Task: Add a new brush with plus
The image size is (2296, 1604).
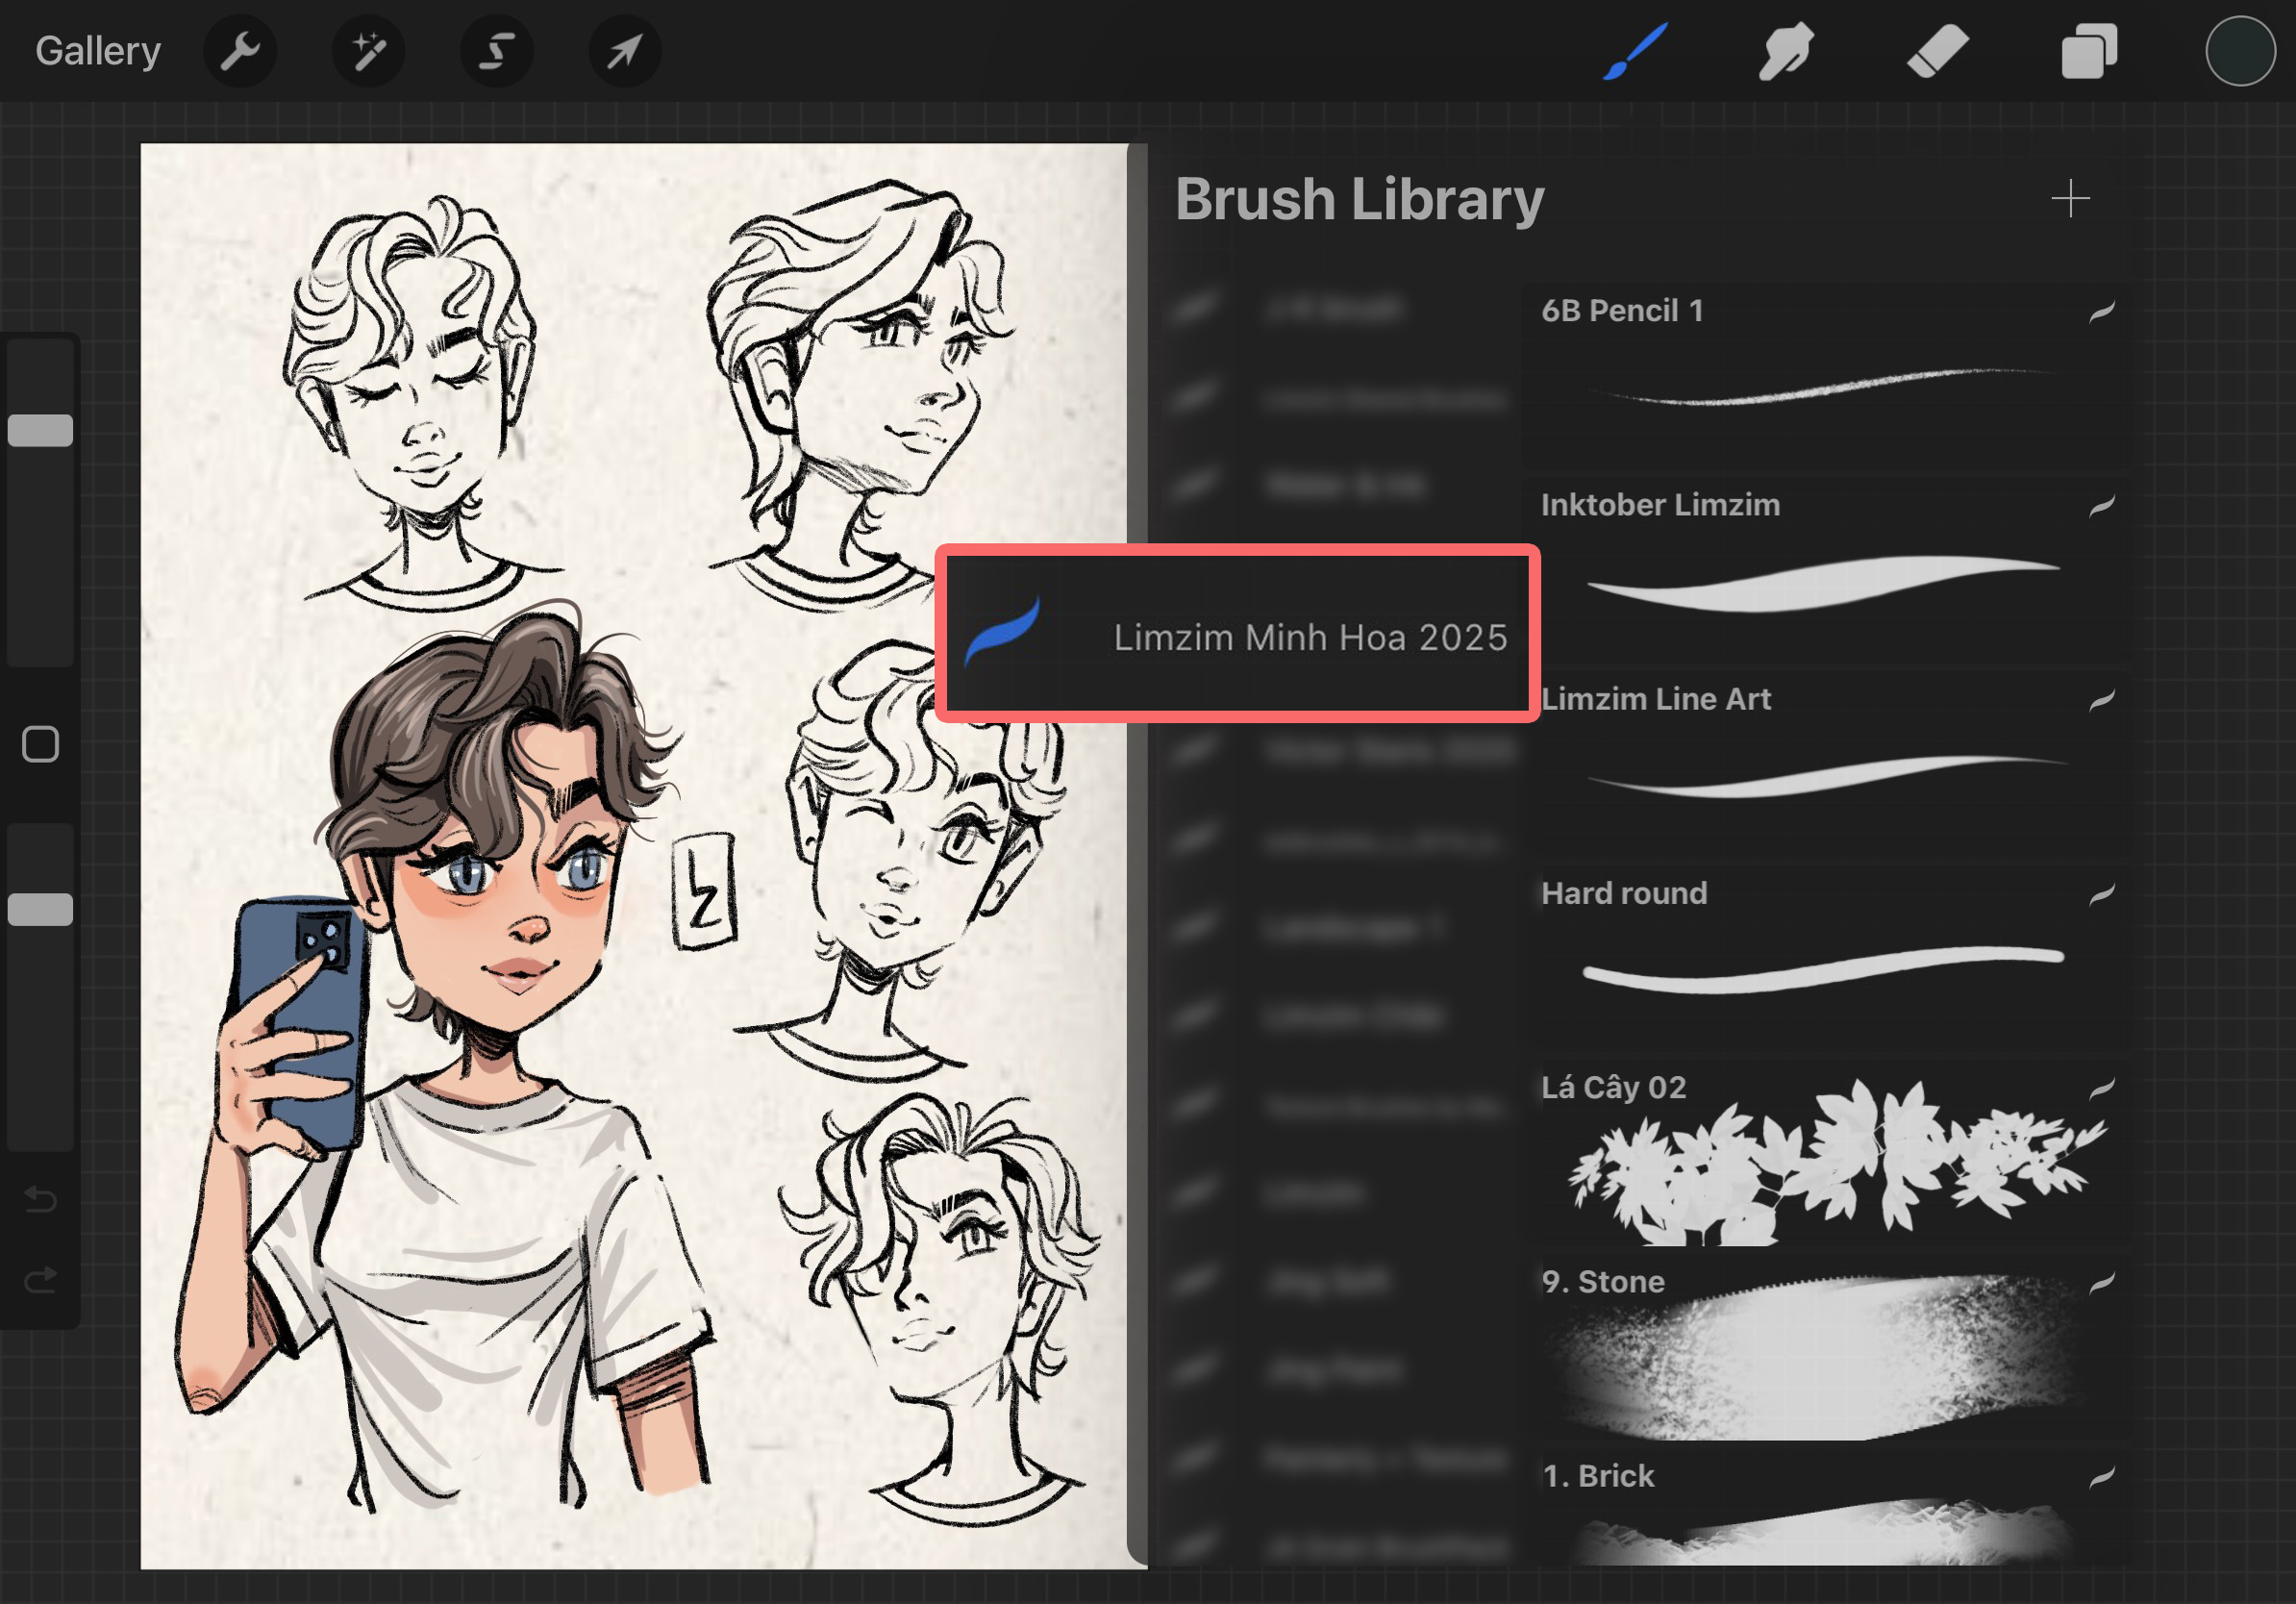Action: coord(2070,199)
